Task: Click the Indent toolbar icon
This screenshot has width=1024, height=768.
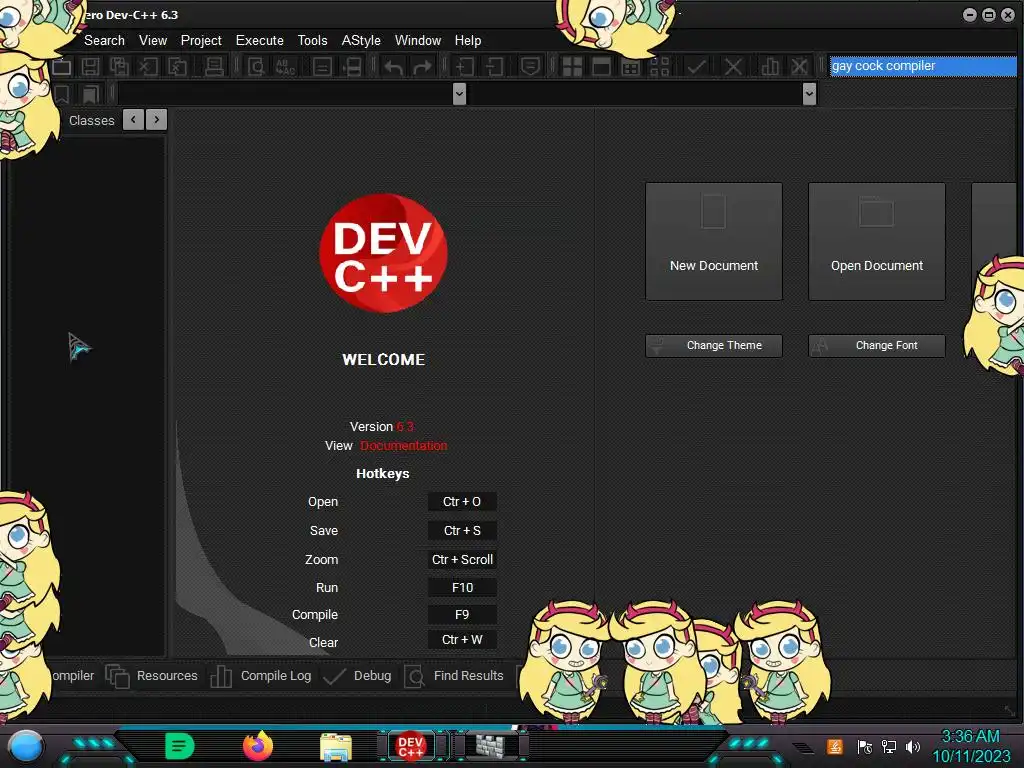Action: 465,67
